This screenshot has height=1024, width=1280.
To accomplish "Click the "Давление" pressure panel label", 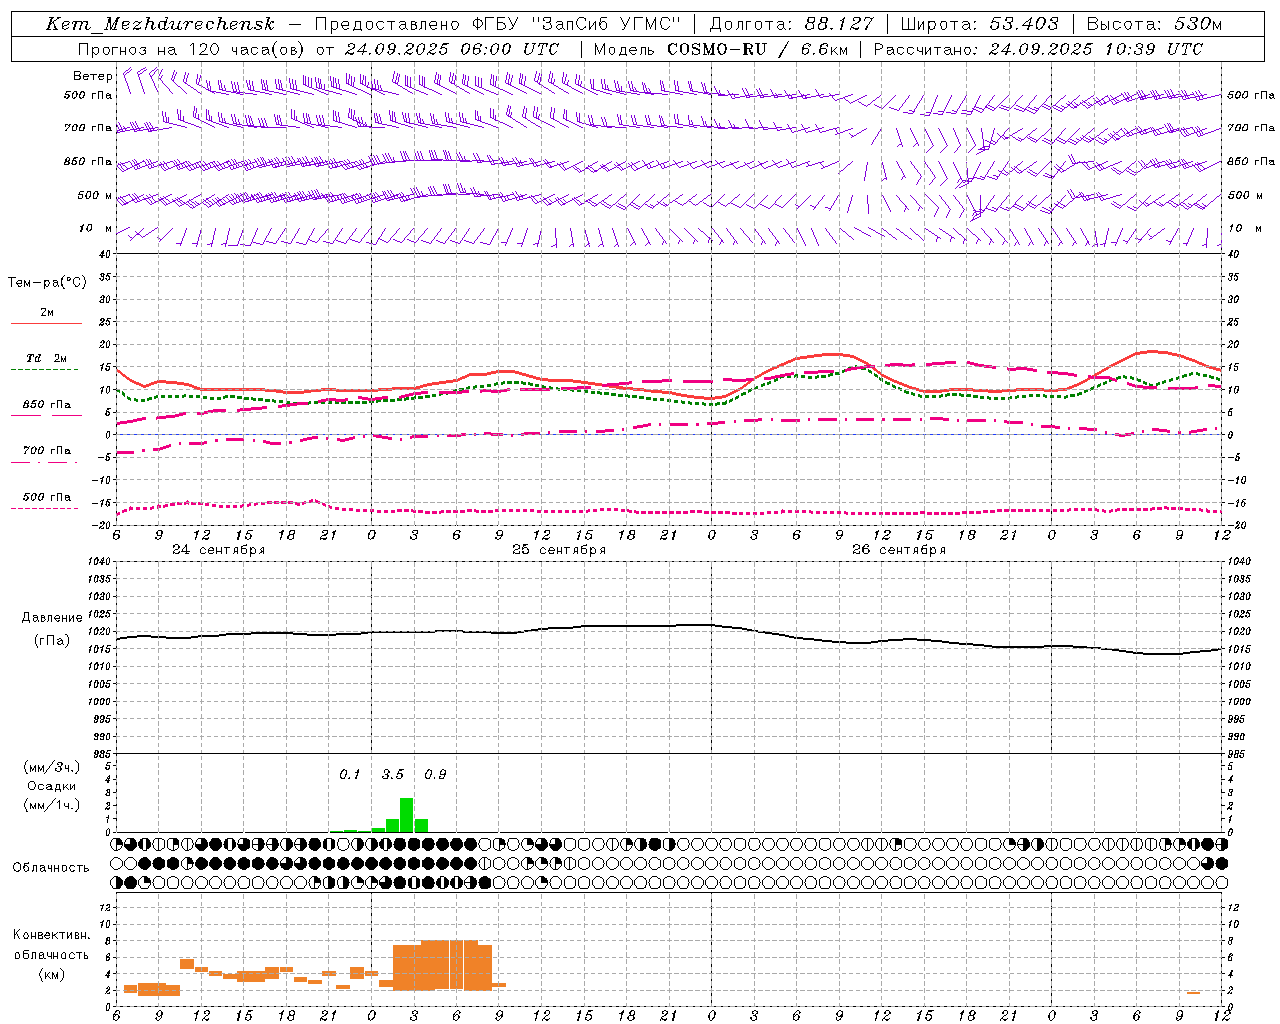I will 52,618.
